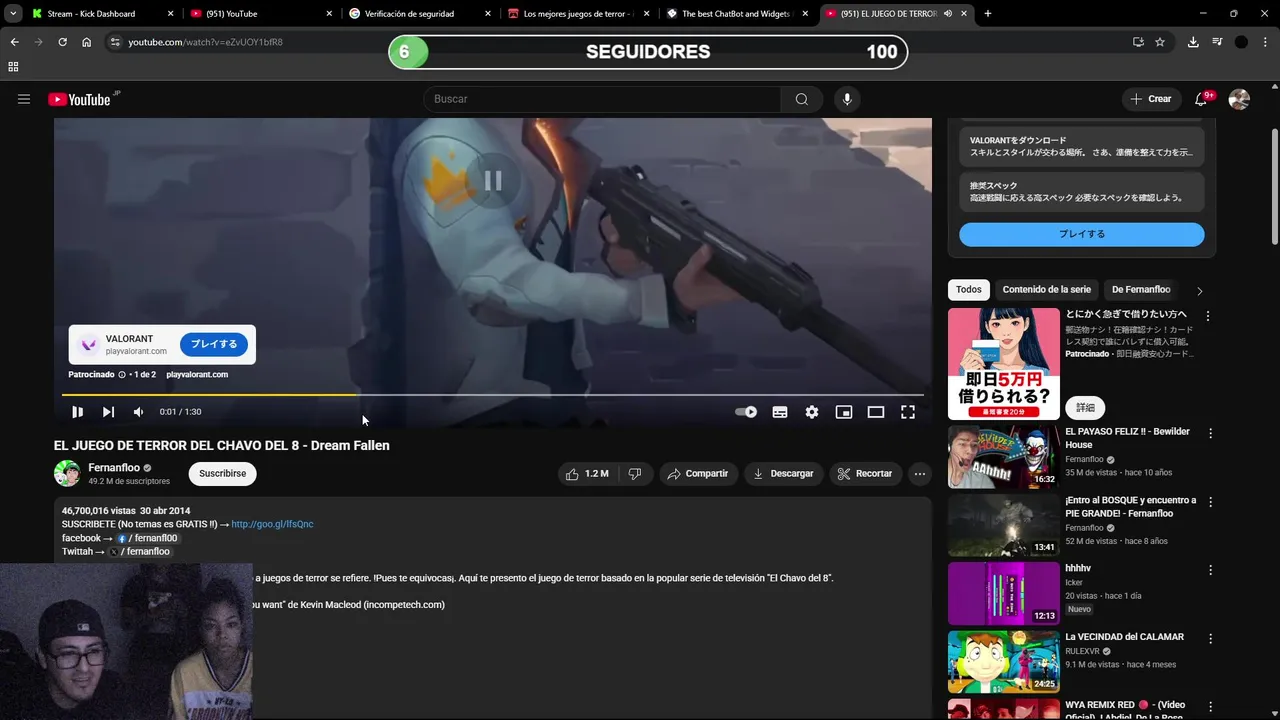Screen dimensions: 1280x720
Task: Switch to Verificación de seguridad tab
Action: click(421, 14)
